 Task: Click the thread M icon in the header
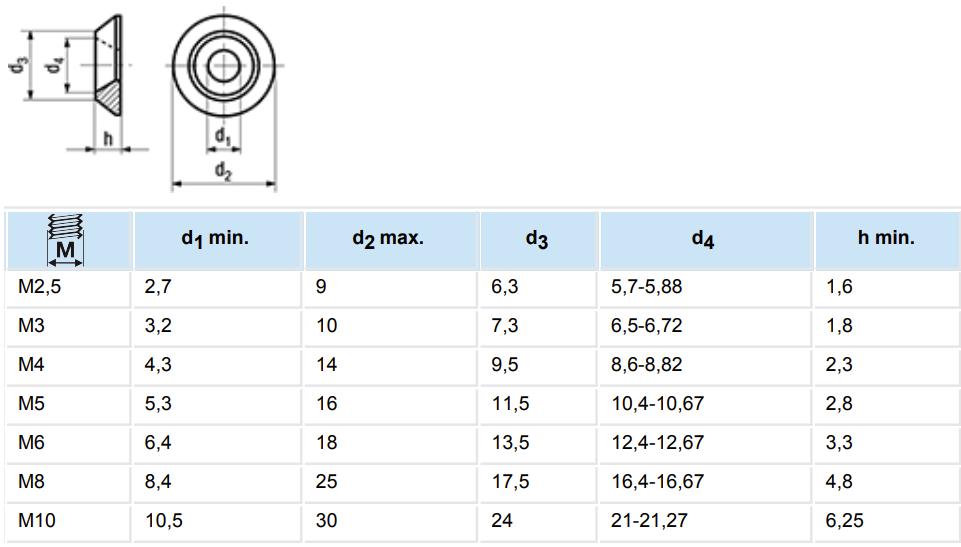tap(66, 240)
